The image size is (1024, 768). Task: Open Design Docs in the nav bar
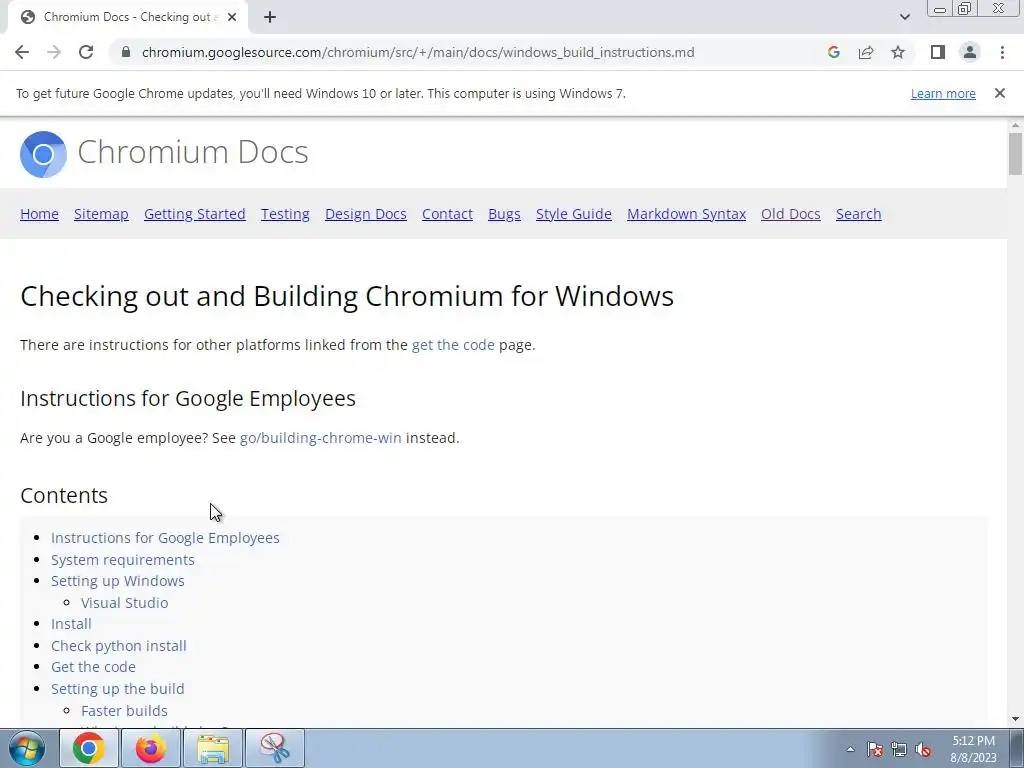[x=366, y=214]
